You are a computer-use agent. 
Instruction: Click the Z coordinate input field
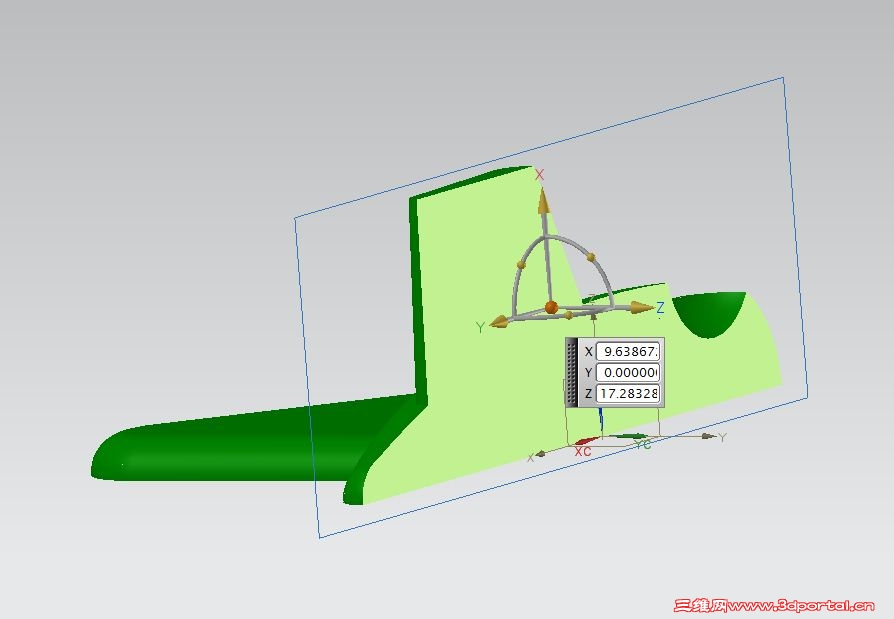[x=628, y=393]
